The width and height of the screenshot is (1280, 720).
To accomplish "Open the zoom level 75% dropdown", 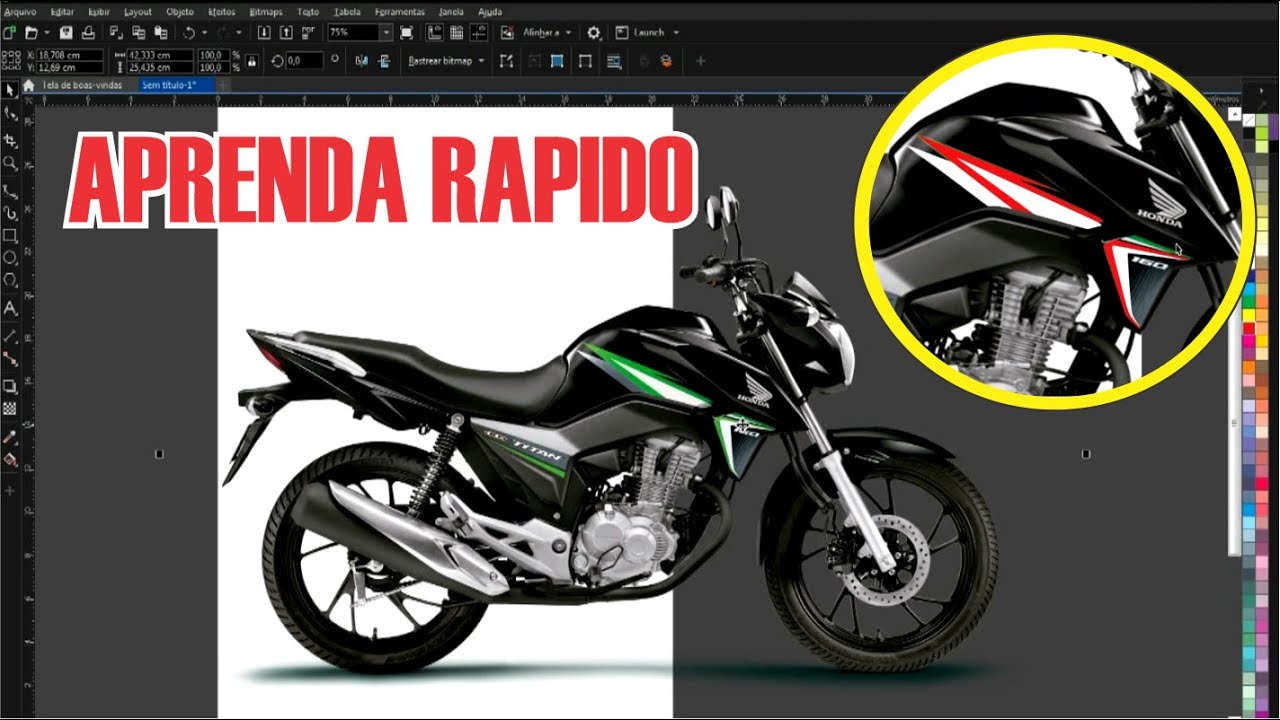I will (386, 33).
